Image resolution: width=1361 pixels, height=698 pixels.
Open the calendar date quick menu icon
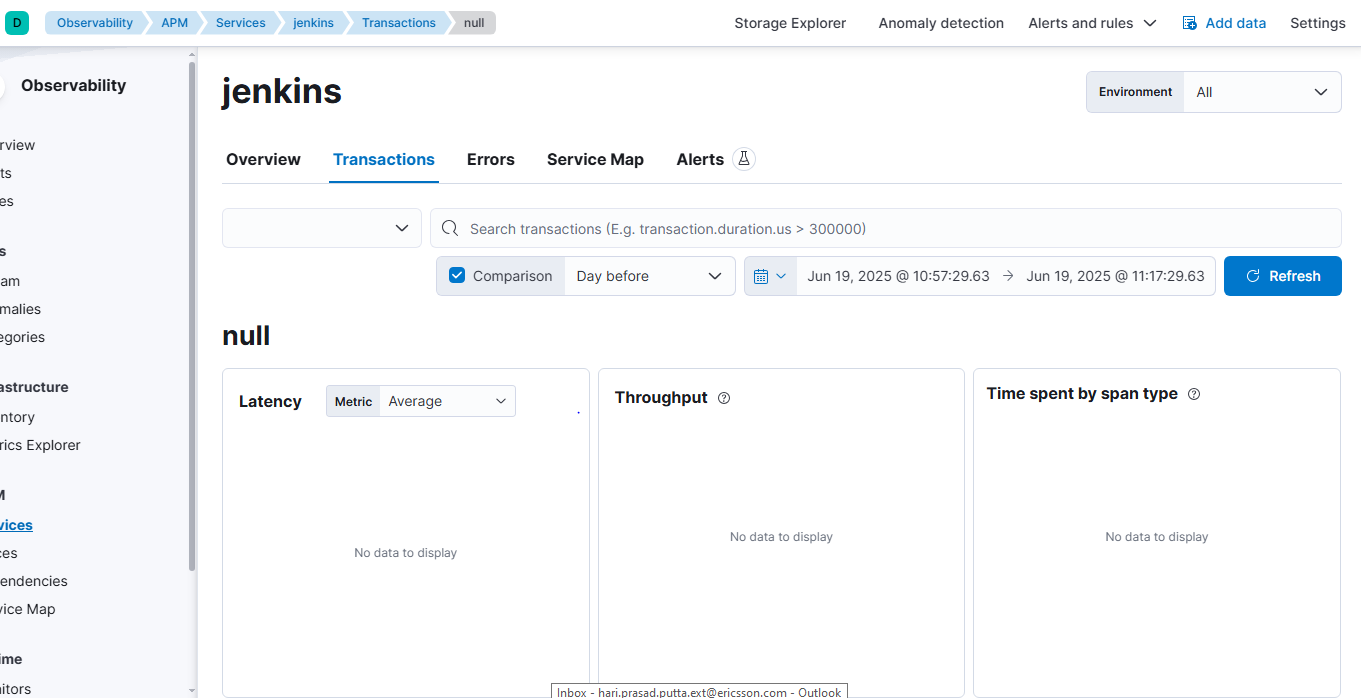pos(770,276)
